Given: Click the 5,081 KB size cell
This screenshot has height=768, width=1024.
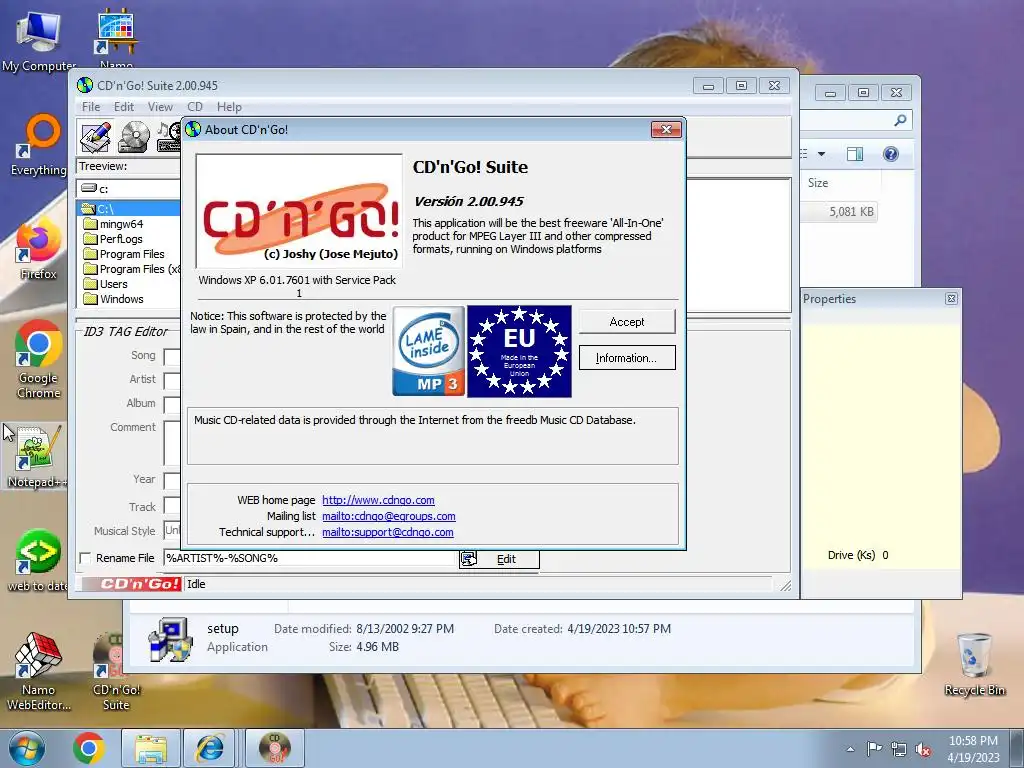Looking at the screenshot, I should tap(851, 212).
